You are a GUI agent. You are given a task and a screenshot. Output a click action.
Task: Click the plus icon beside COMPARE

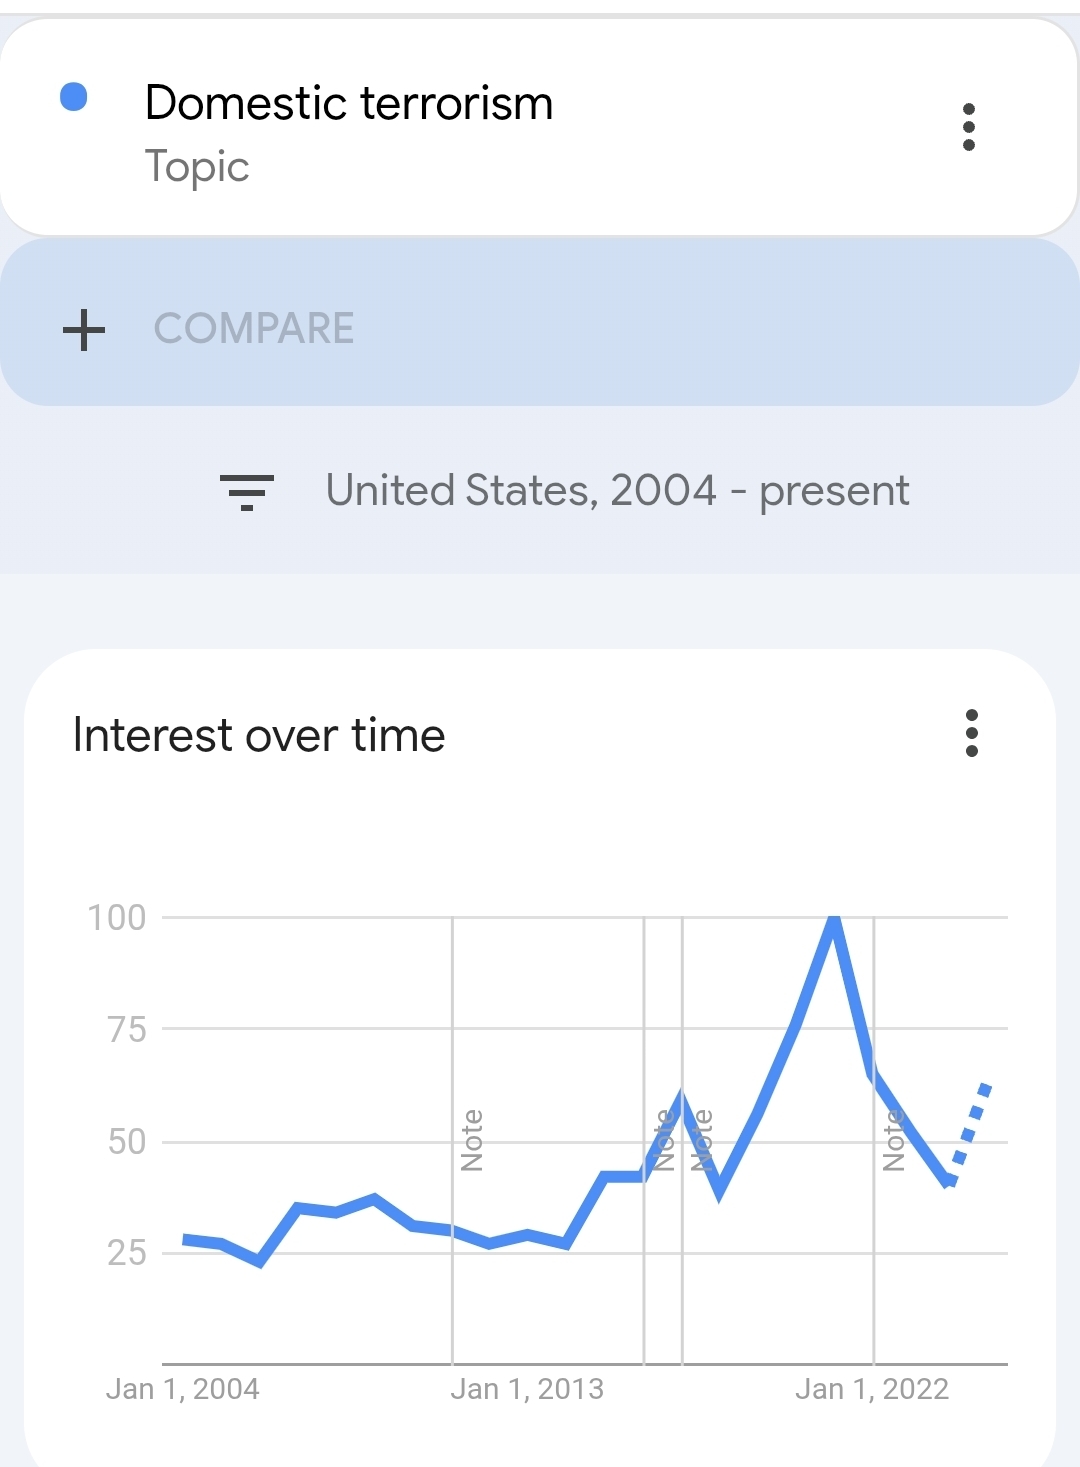[84, 330]
